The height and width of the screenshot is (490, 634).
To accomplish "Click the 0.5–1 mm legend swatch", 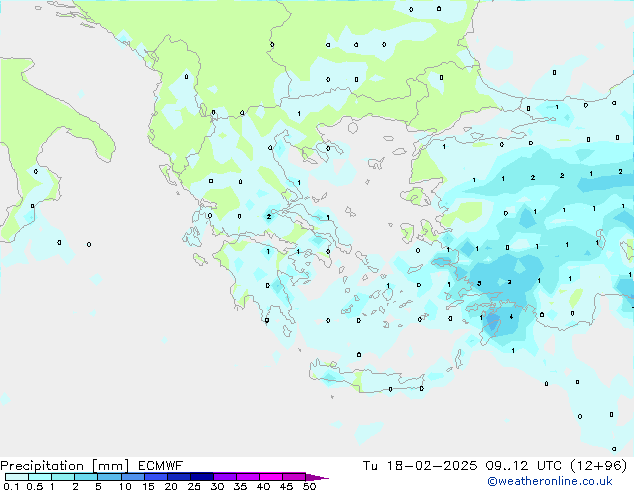I will pos(40,477).
